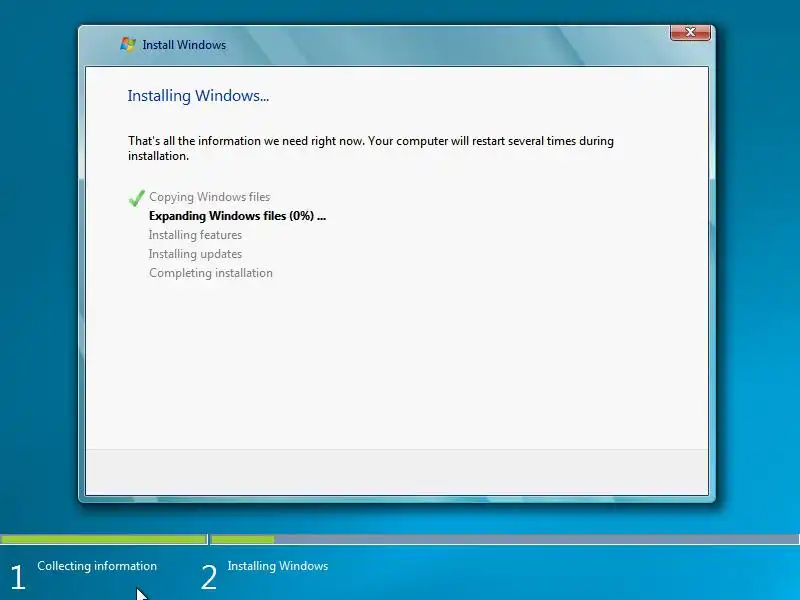This screenshot has width=800, height=600.
Task: Click the Installing Windows progress bar
Action: [505, 539]
